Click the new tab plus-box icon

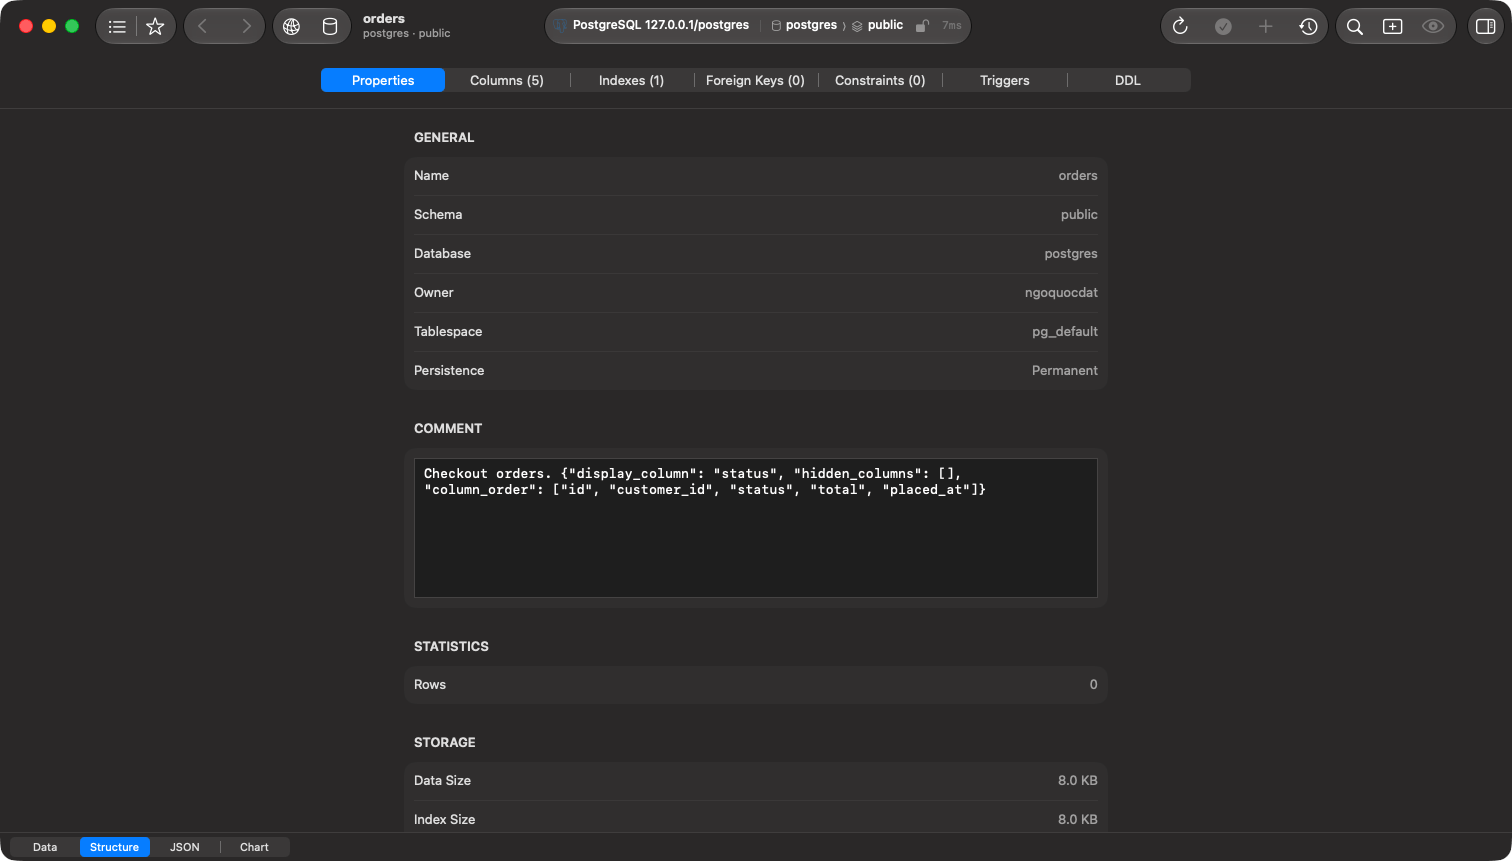(x=1393, y=27)
